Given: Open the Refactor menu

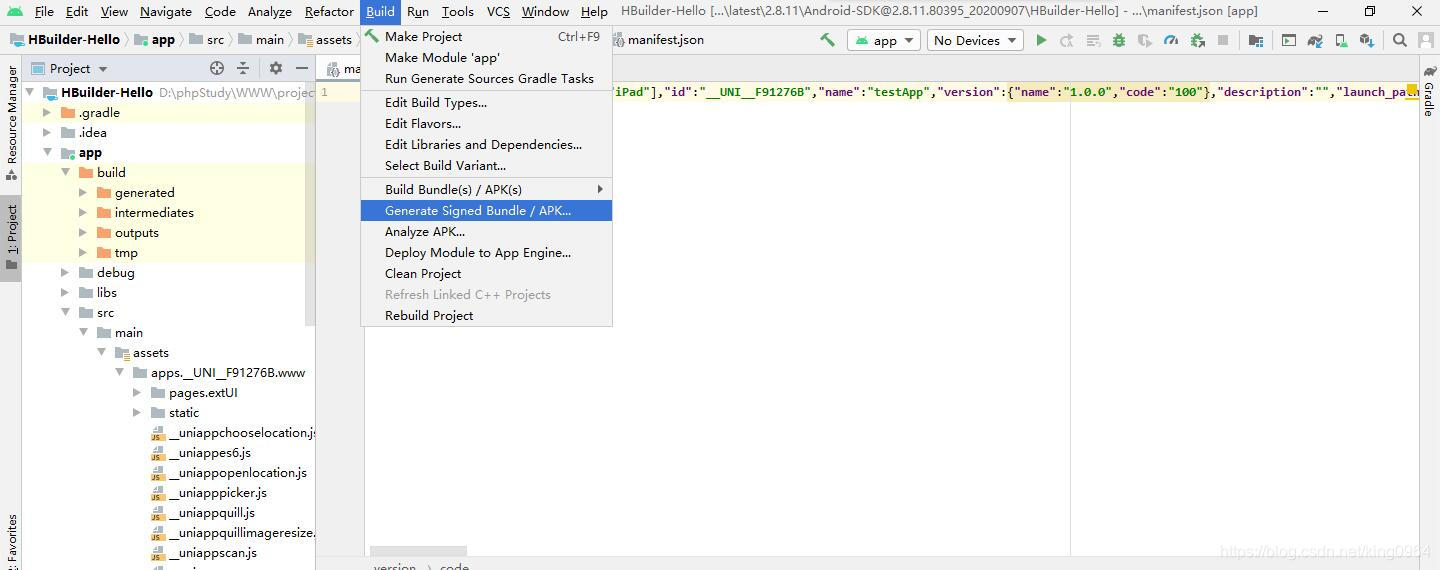Looking at the screenshot, I should pos(329,11).
